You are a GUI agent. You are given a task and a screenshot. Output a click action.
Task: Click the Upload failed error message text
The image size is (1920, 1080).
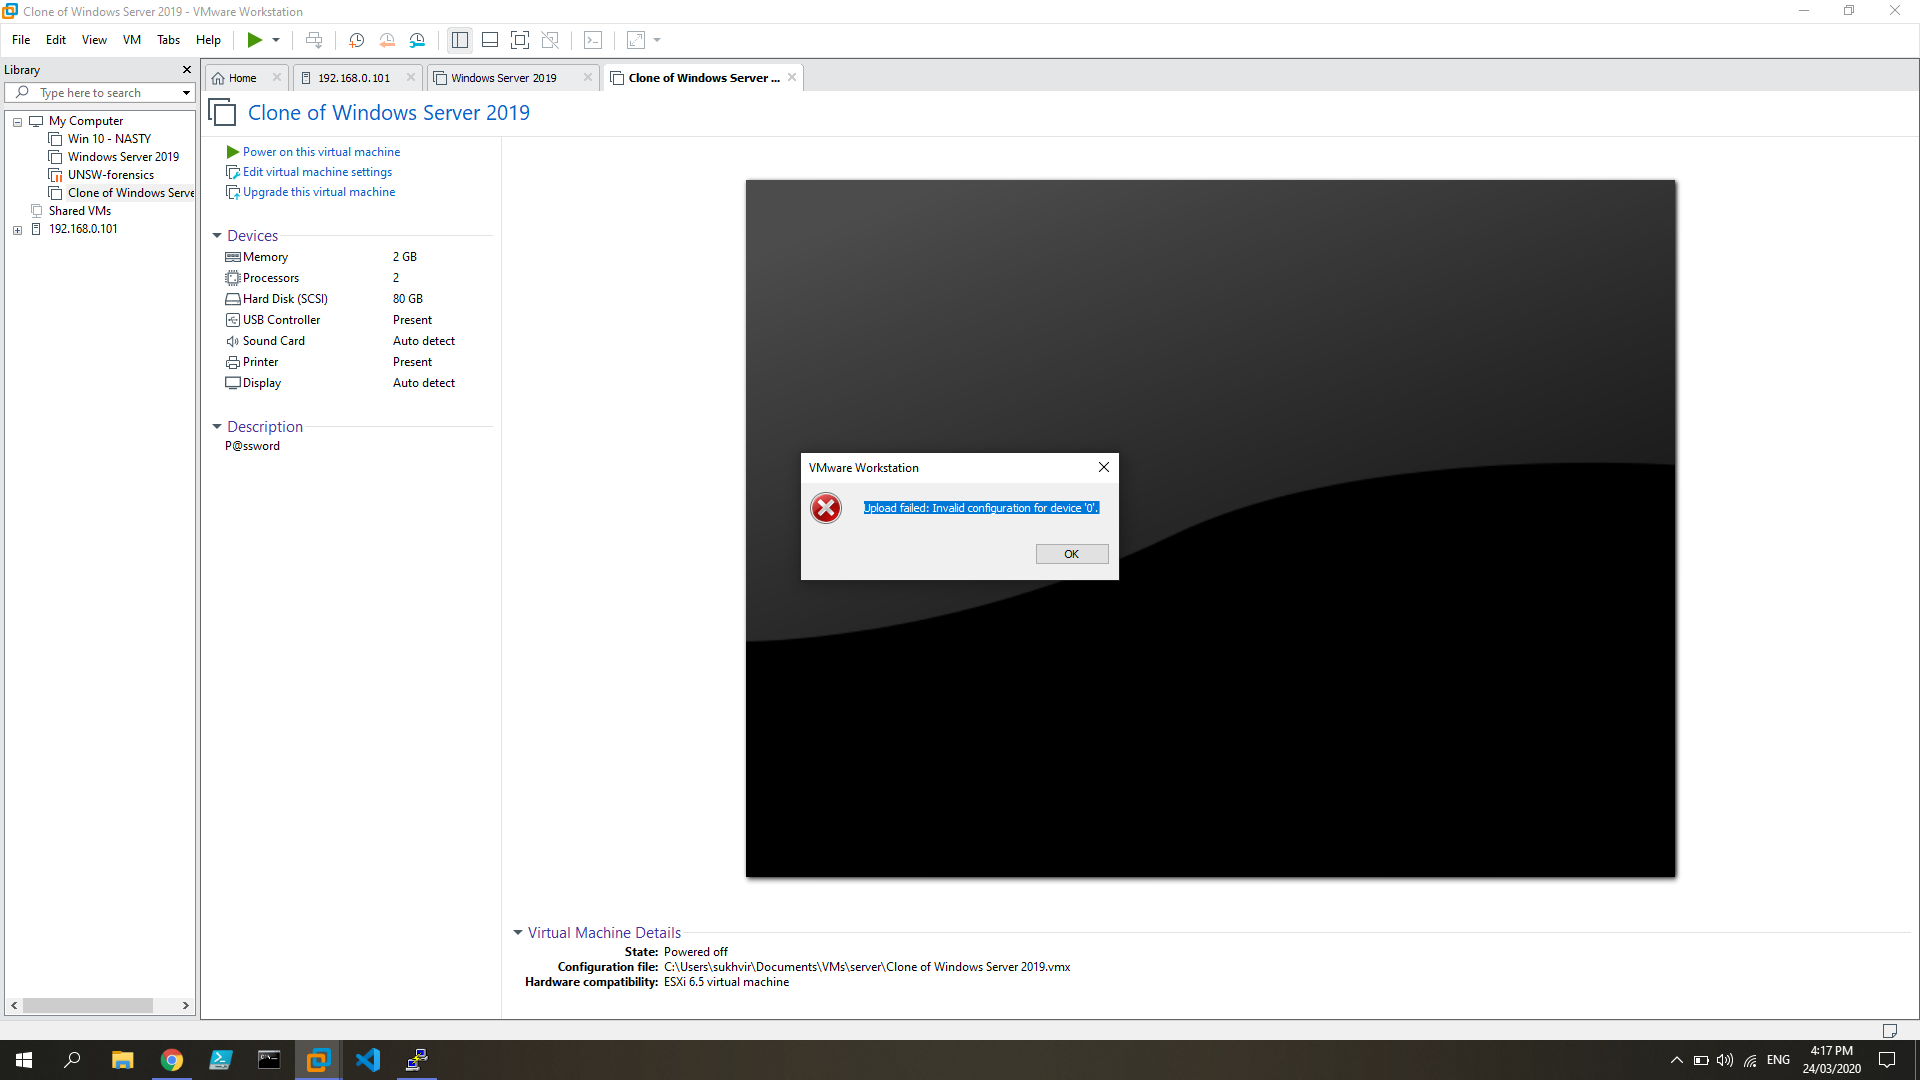(981, 508)
